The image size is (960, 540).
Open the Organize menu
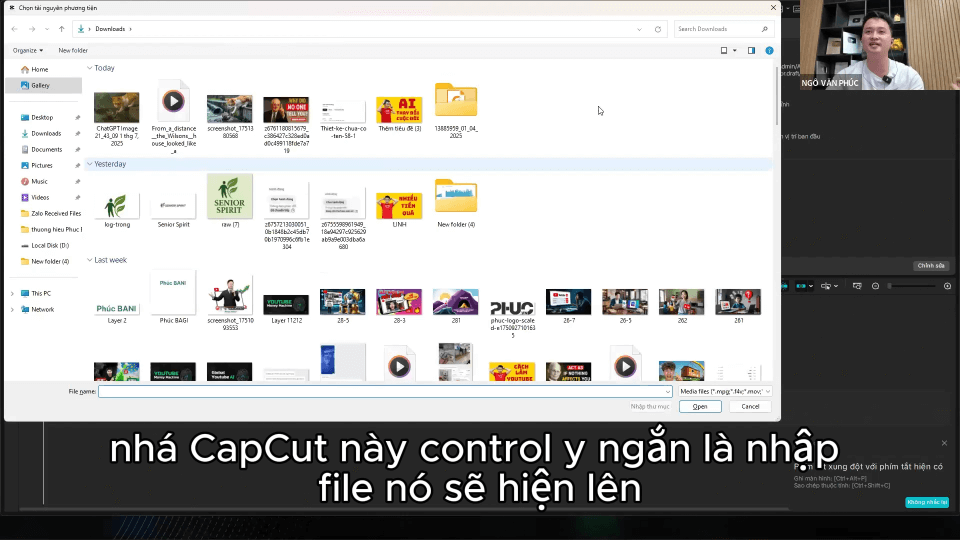(x=28, y=50)
